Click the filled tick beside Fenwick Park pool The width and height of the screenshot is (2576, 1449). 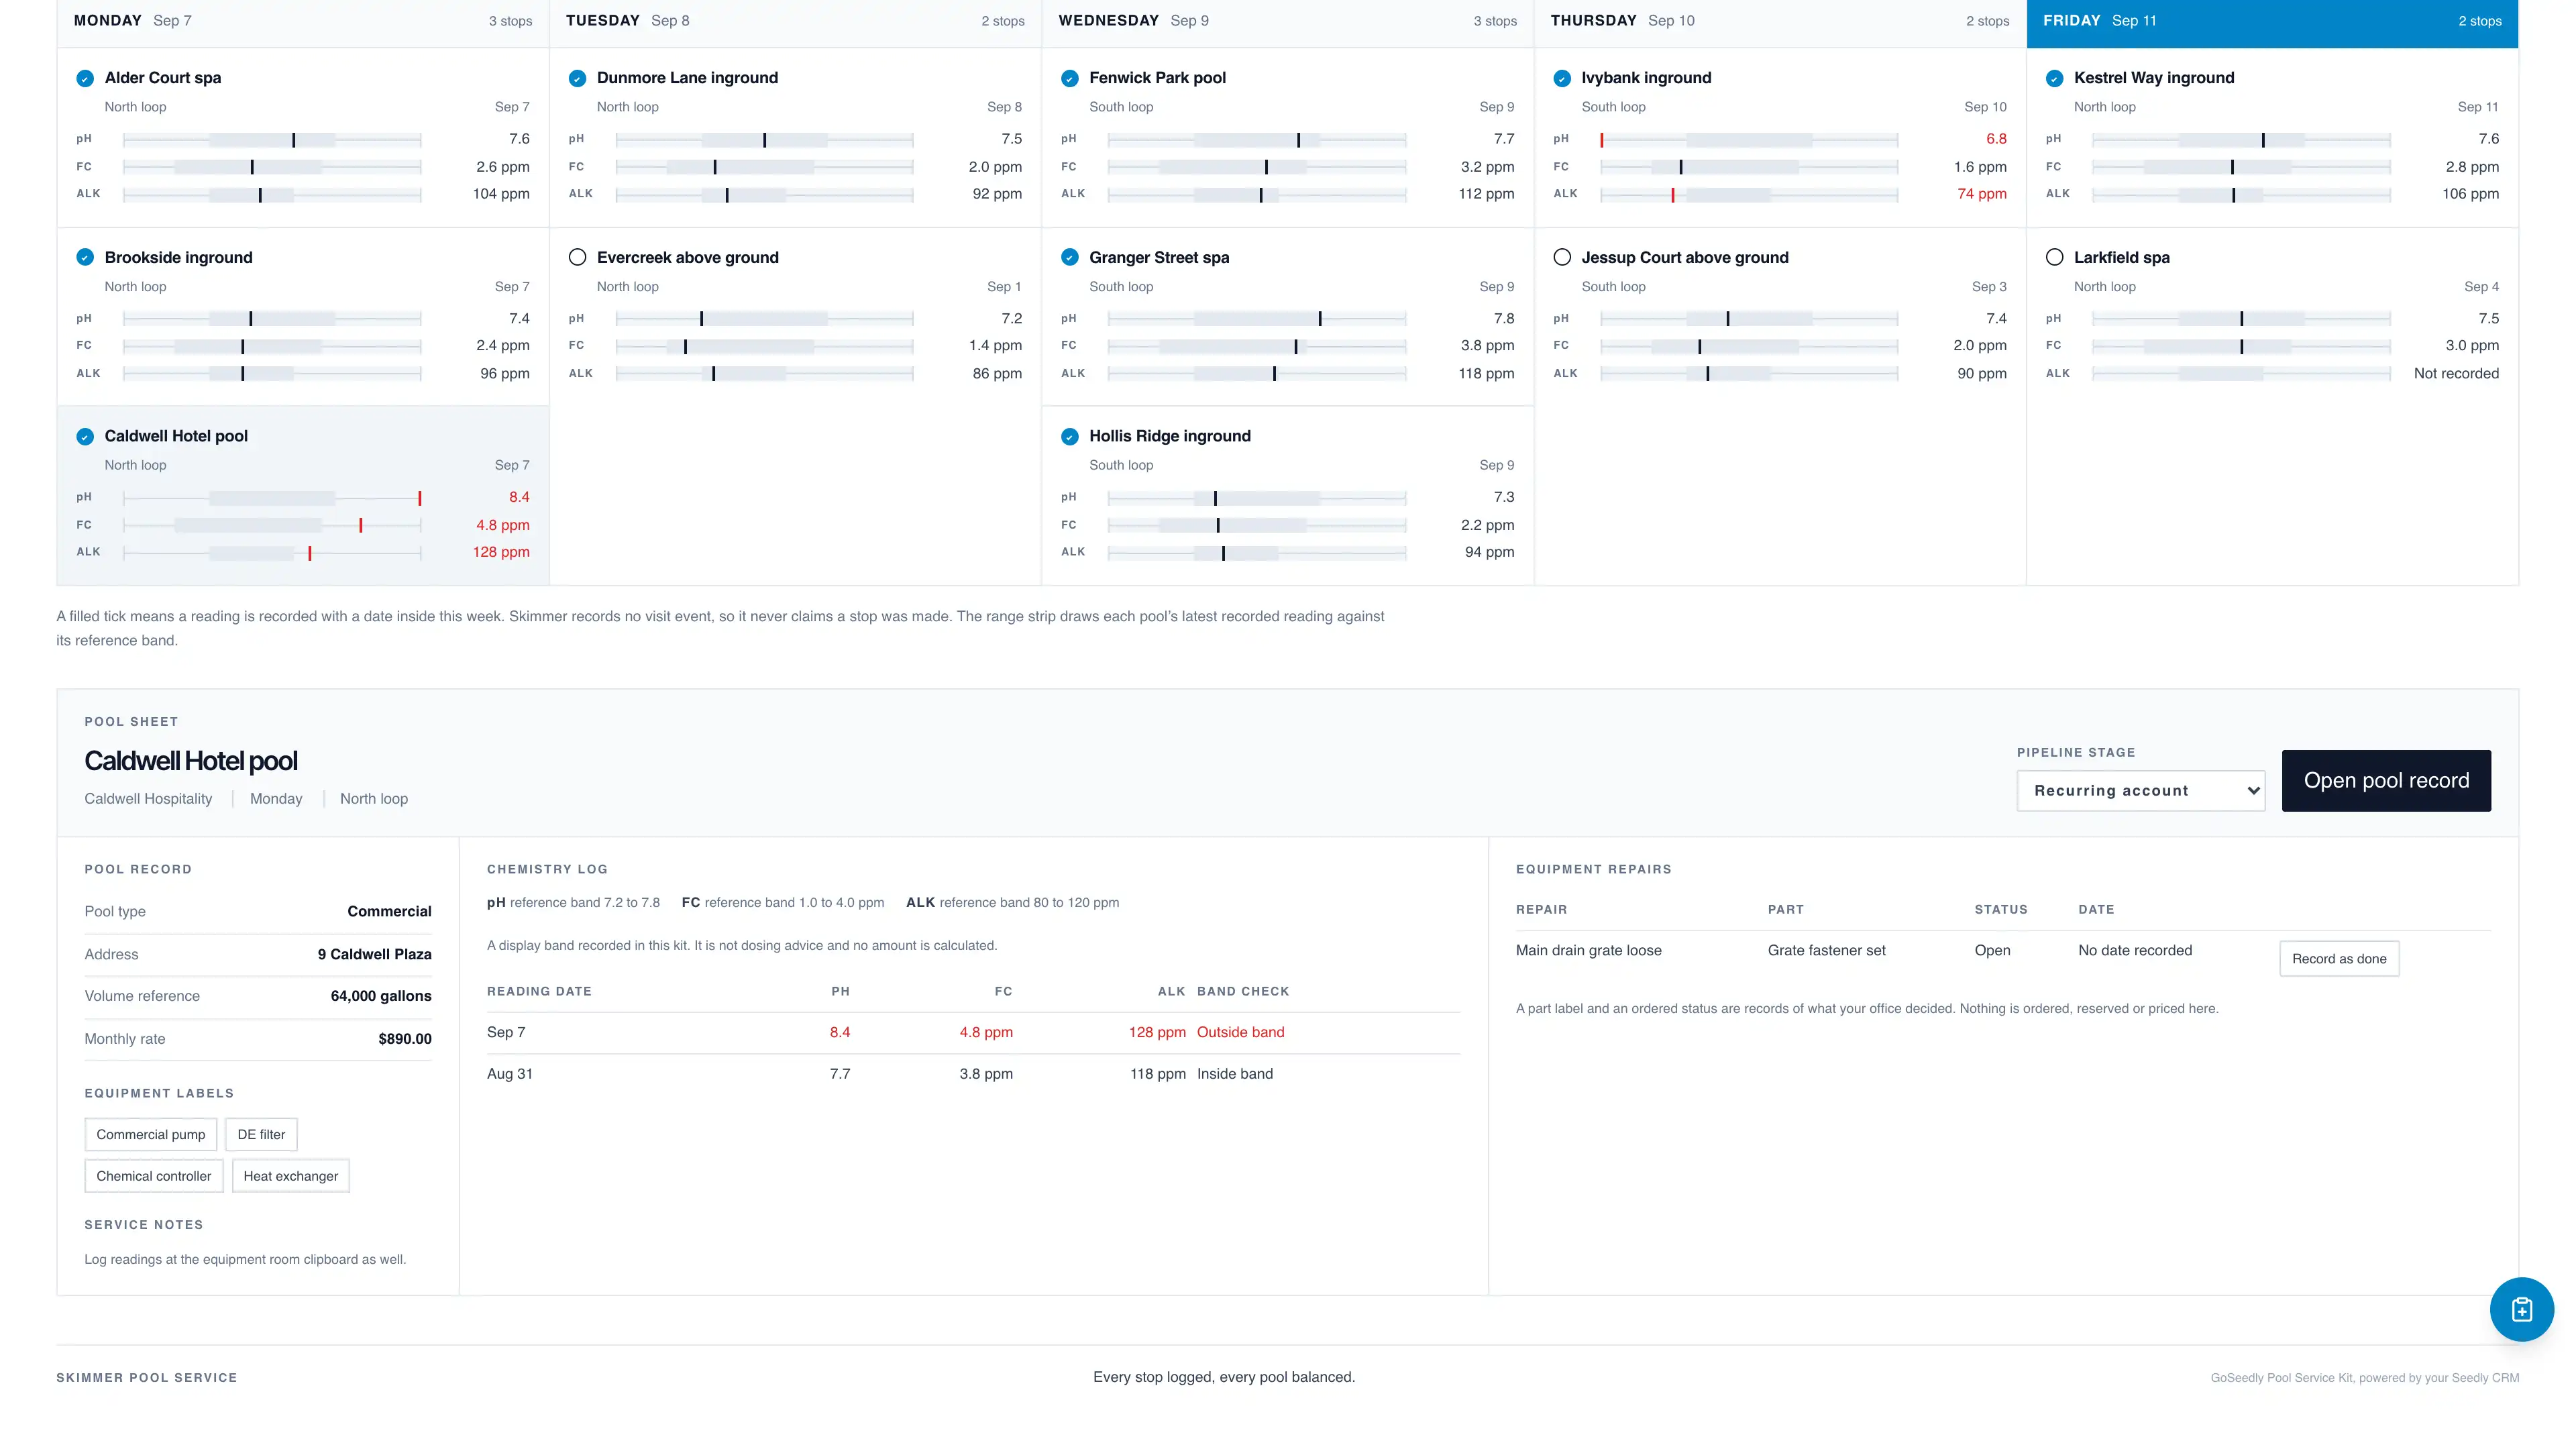(x=1070, y=78)
